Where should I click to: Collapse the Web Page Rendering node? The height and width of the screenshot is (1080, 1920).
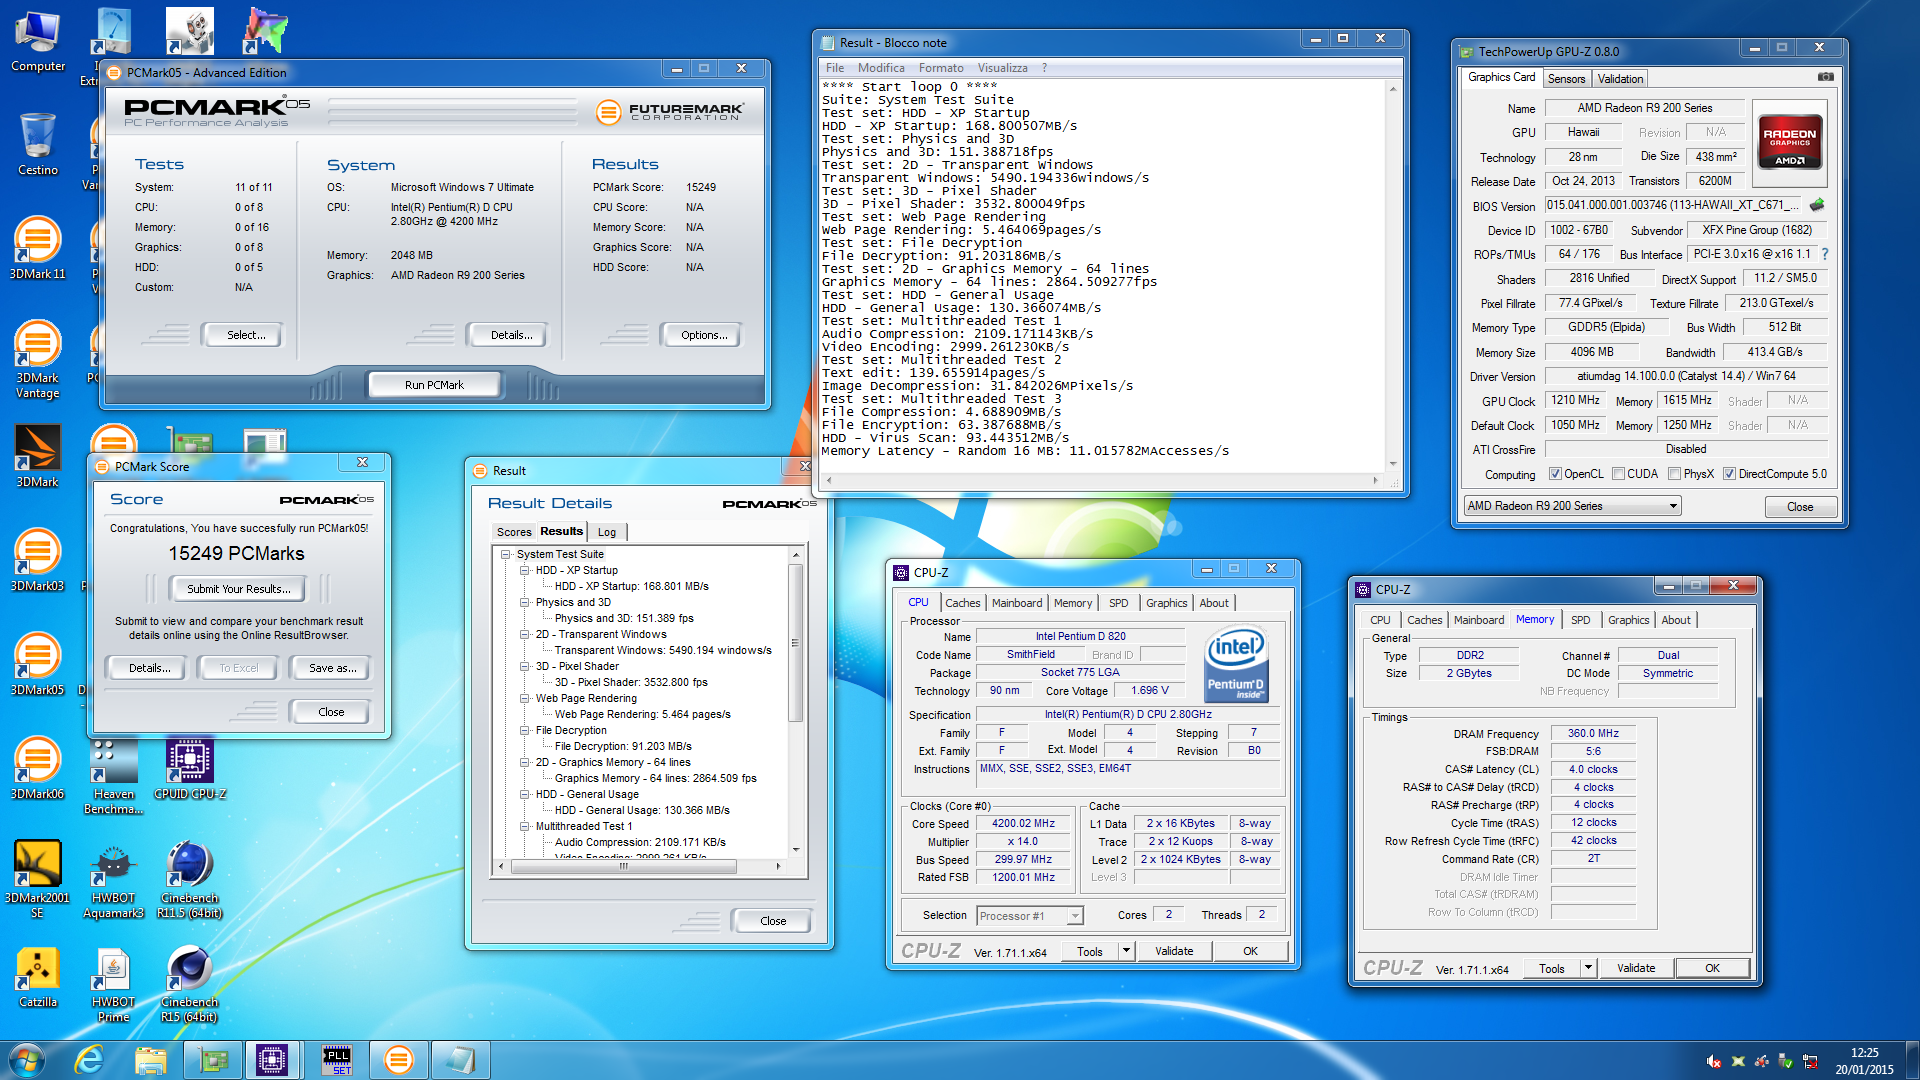[x=524, y=698]
